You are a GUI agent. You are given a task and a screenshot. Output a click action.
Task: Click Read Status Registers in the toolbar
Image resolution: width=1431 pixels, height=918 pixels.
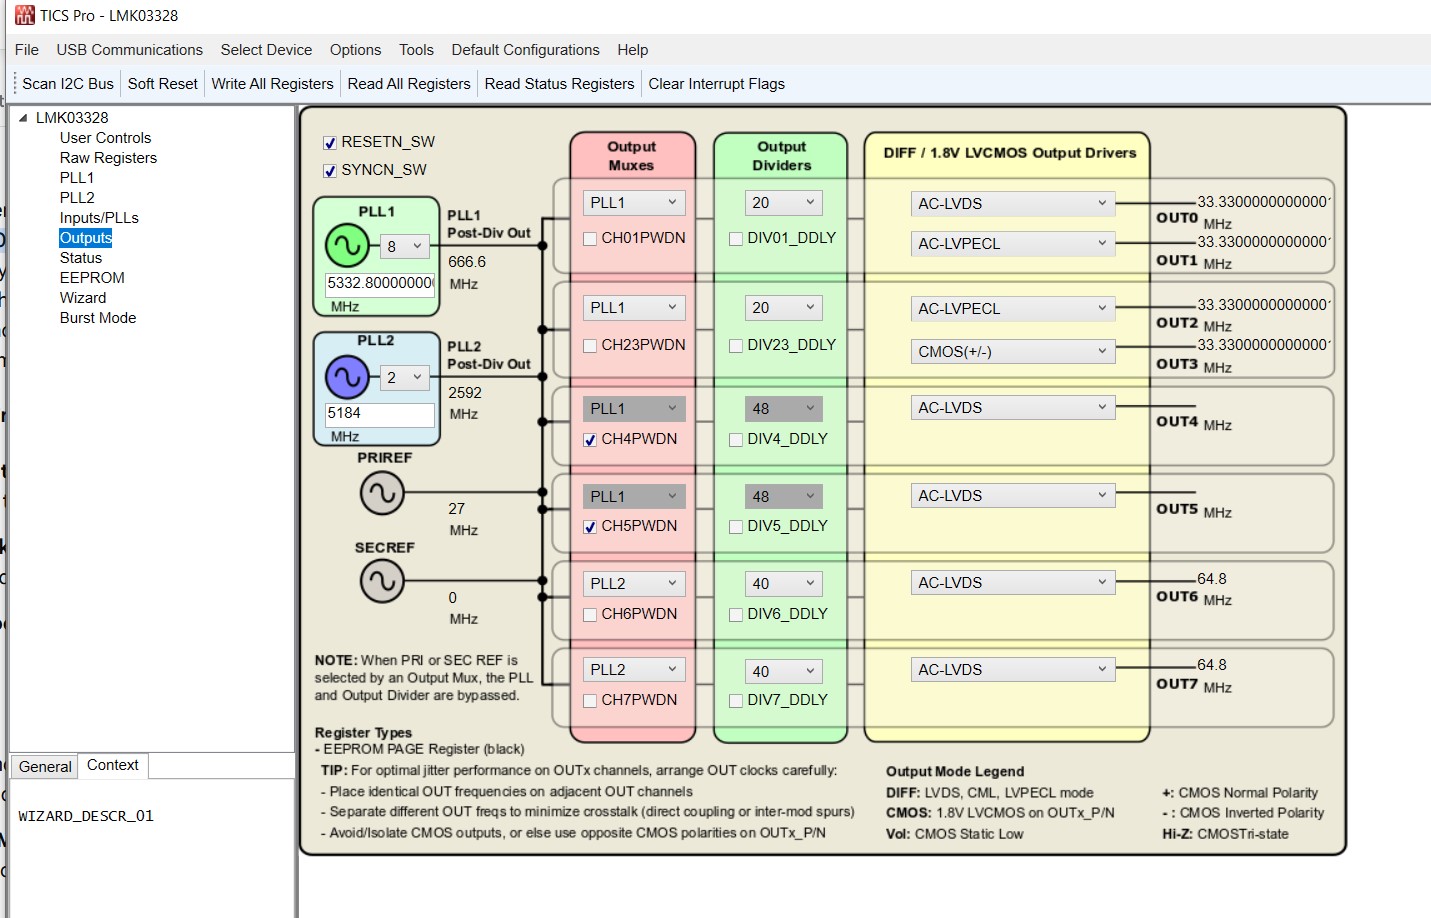tap(559, 83)
